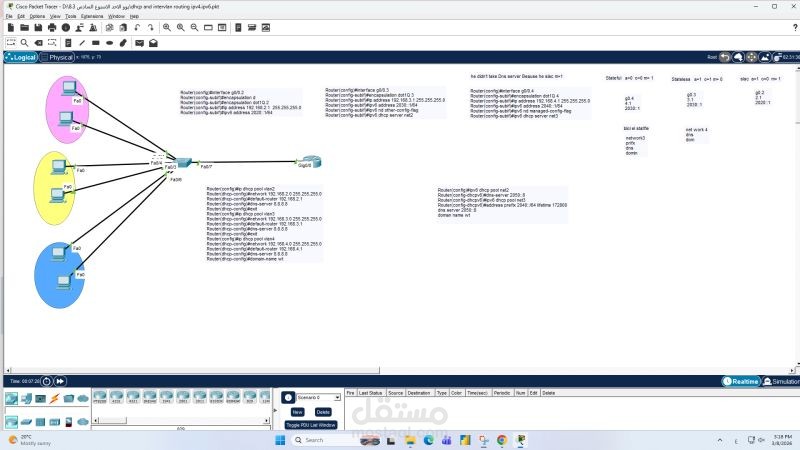Select the Add Complex PDU open envelope
The width and height of the screenshot is (800, 450).
pos(153,43)
